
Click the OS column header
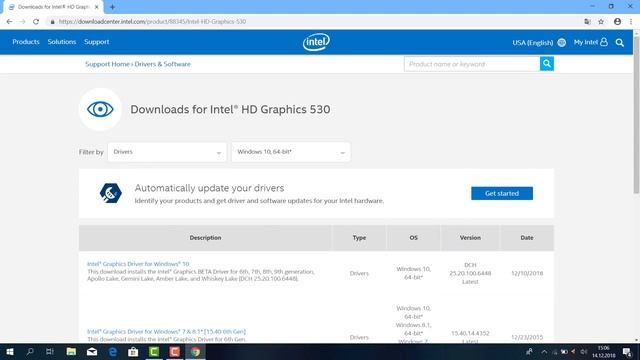413,238
